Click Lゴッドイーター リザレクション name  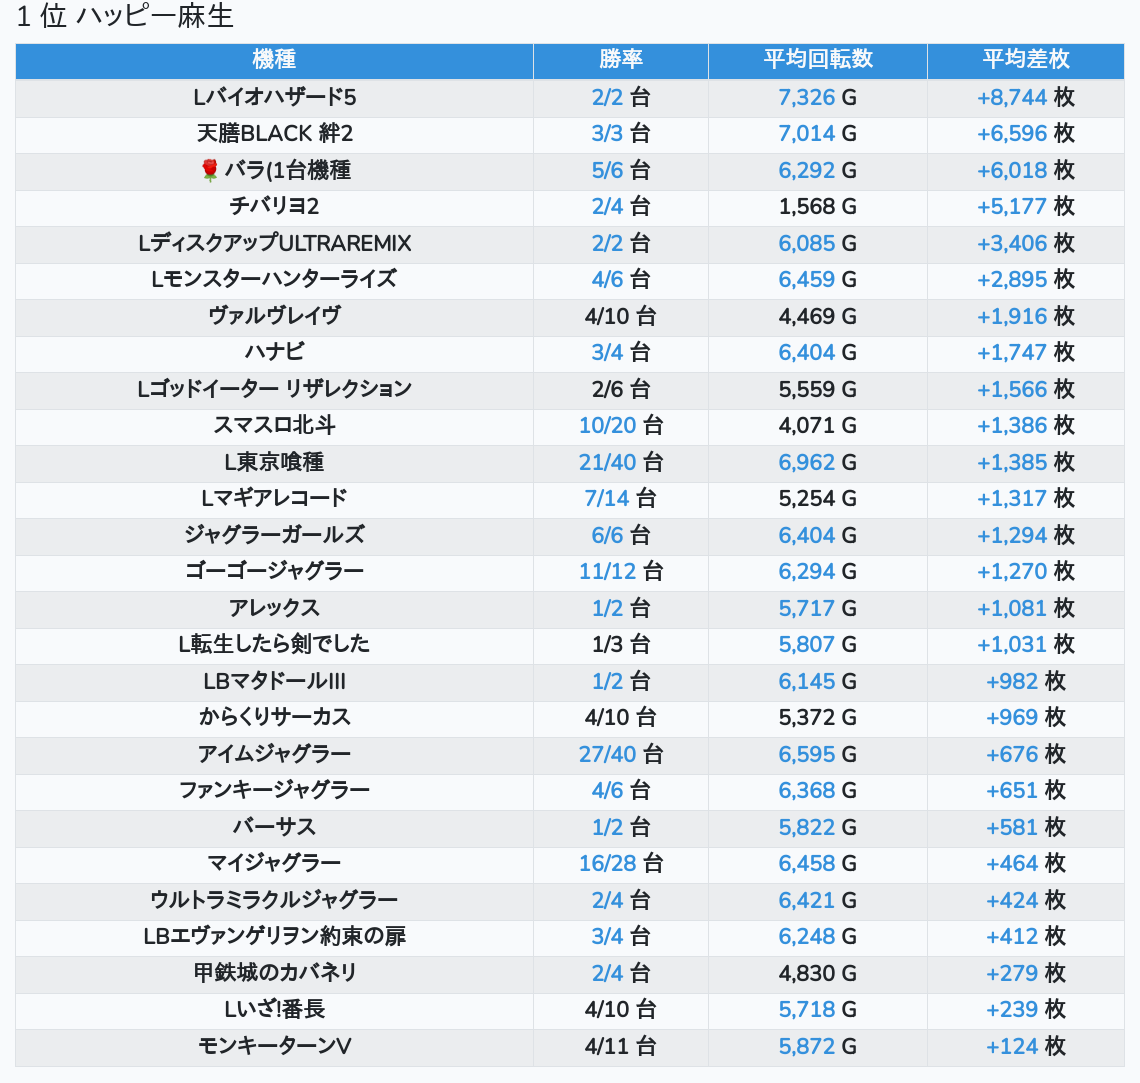click(x=274, y=389)
